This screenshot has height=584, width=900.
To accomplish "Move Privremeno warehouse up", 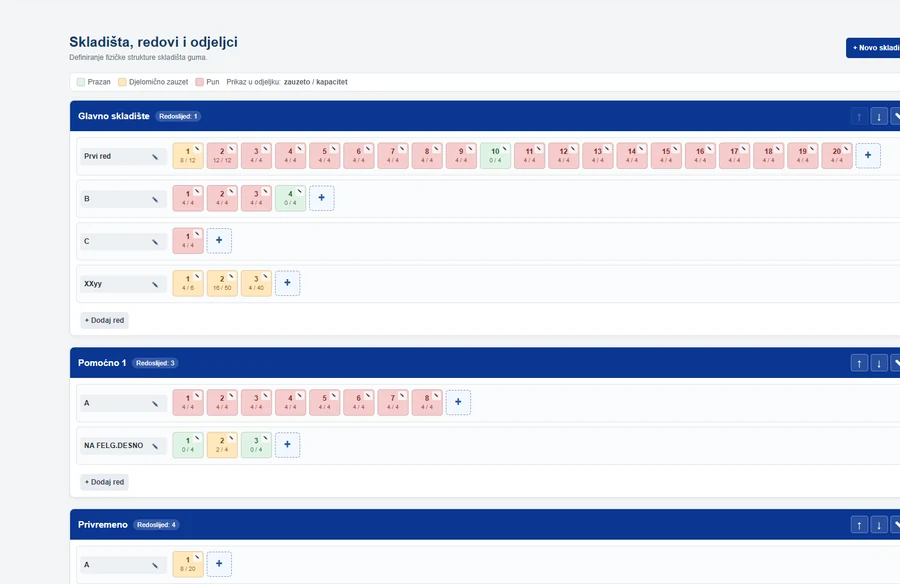I will tap(859, 525).
